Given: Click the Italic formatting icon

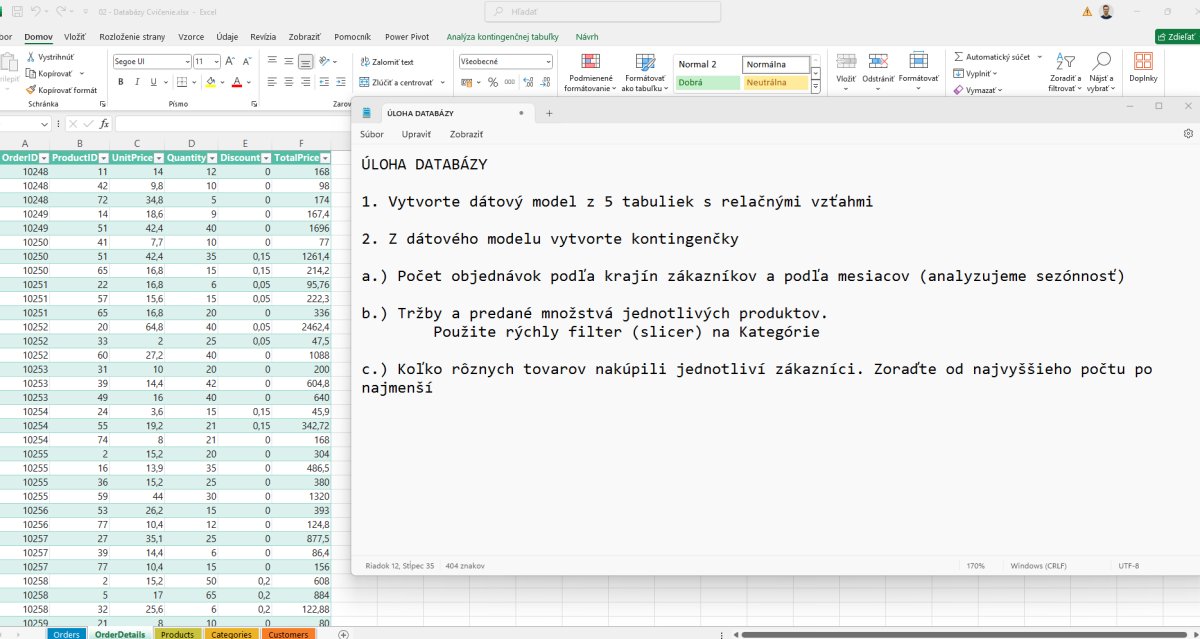Looking at the screenshot, I should tap(137, 82).
